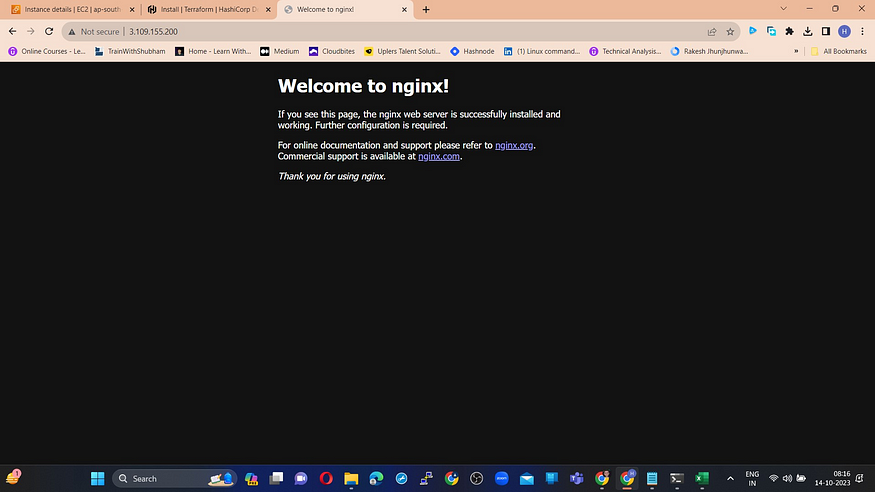
Task: Open the Rakesh Jhunjhunwala bookmark
Action: click(709, 51)
